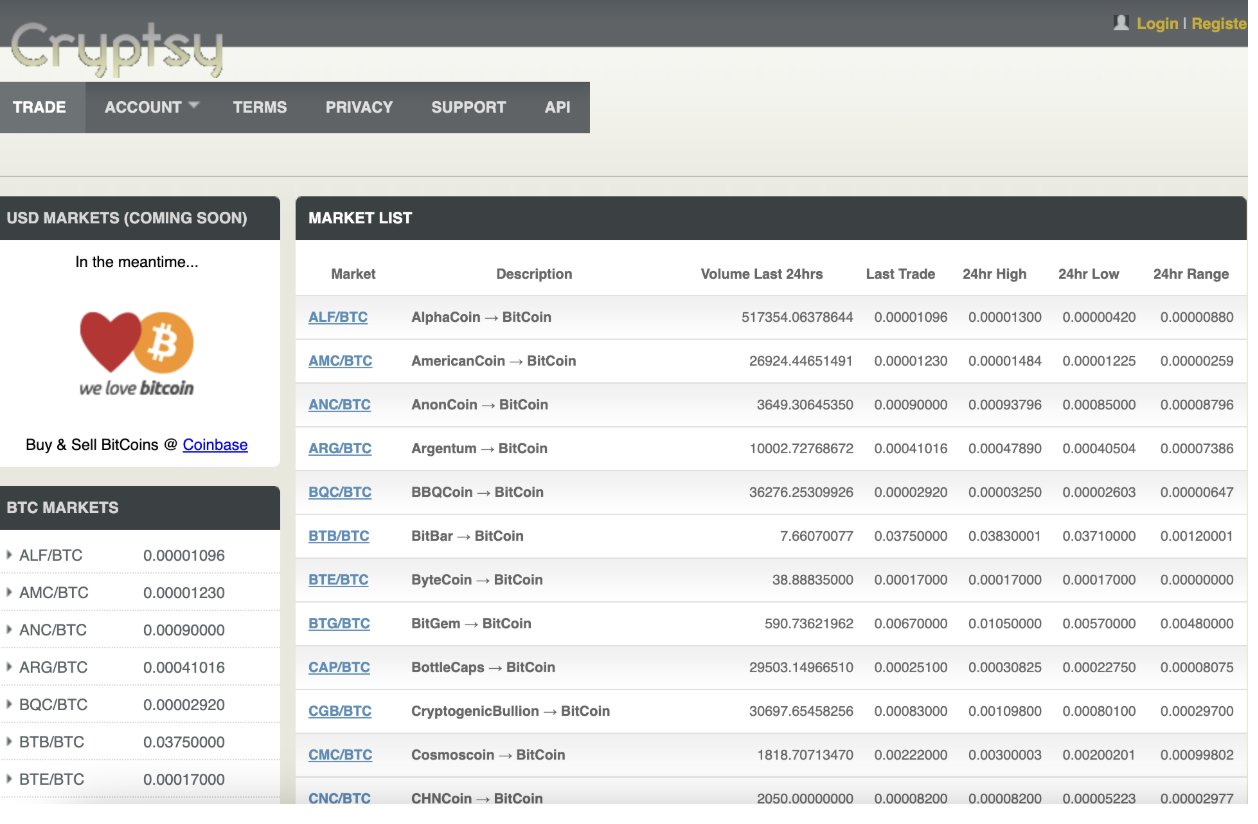Click the Register link
This screenshot has width=1258, height=824.
click(x=1219, y=23)
